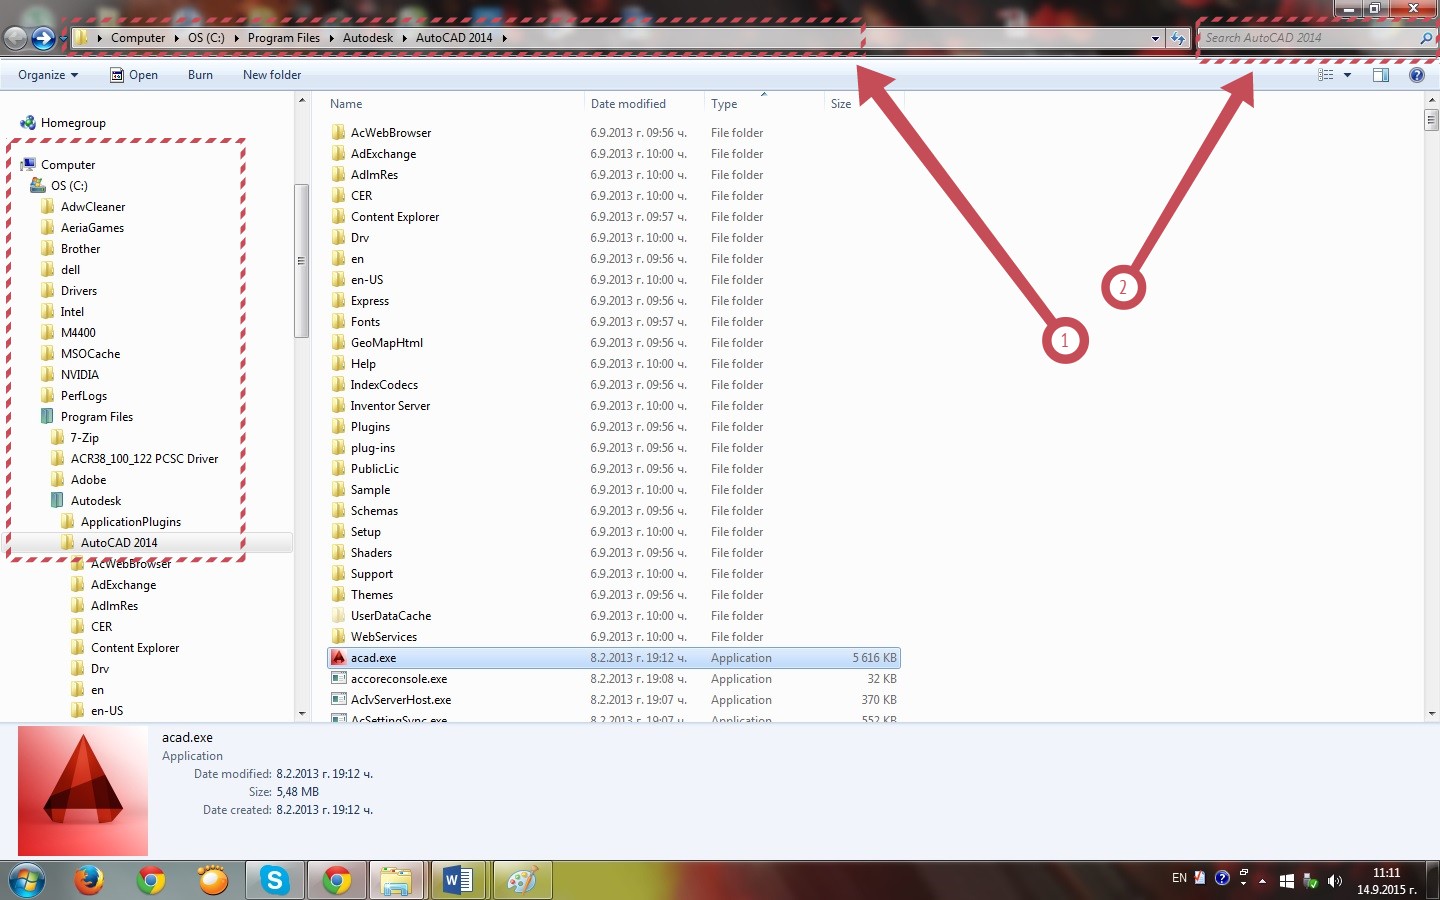Select NVIDIA folder in the navigation tree
Image resolution: width=1440 pixels, height=900 pixels.
tap(79, 375)
